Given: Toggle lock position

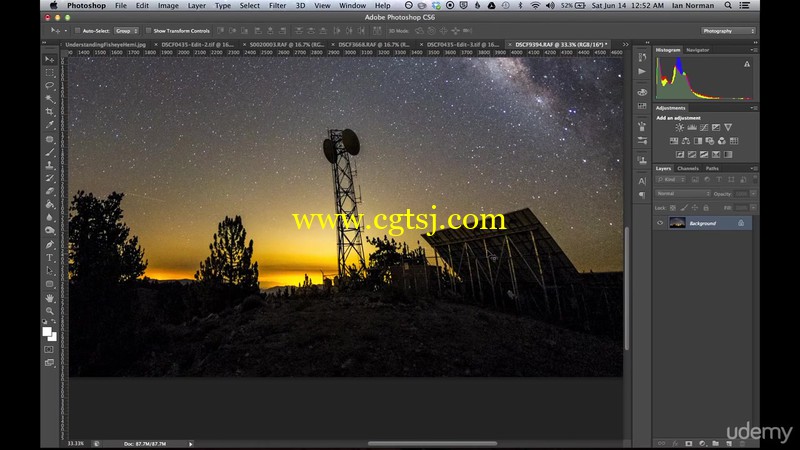Looking at the screenshot, I should pyautogui.click(x=695, y=208).
